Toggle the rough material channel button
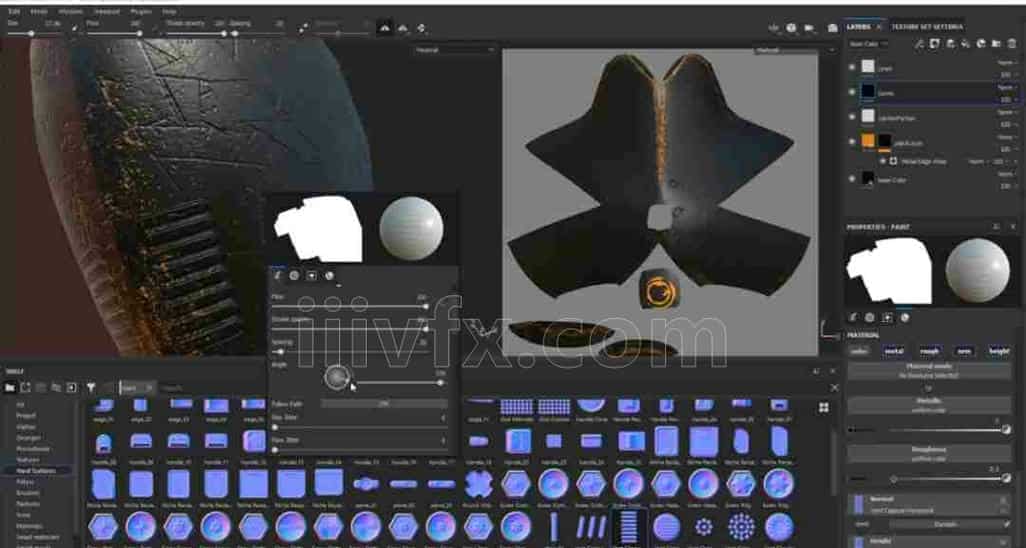Image resolution: width=1026 pixels, height=548 pixels. [930, 352]
